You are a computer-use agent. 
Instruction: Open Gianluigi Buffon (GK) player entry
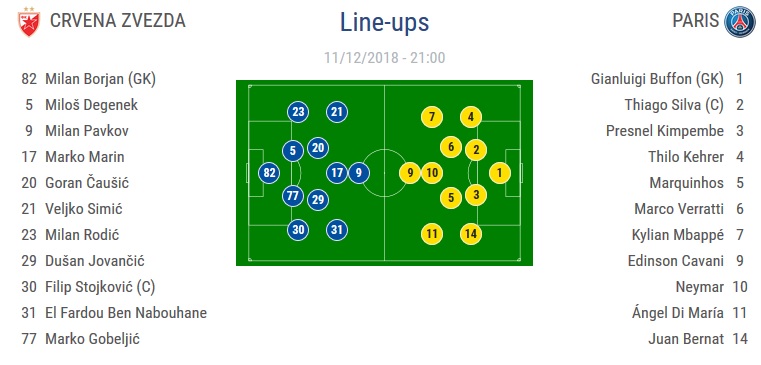[667, 79]
